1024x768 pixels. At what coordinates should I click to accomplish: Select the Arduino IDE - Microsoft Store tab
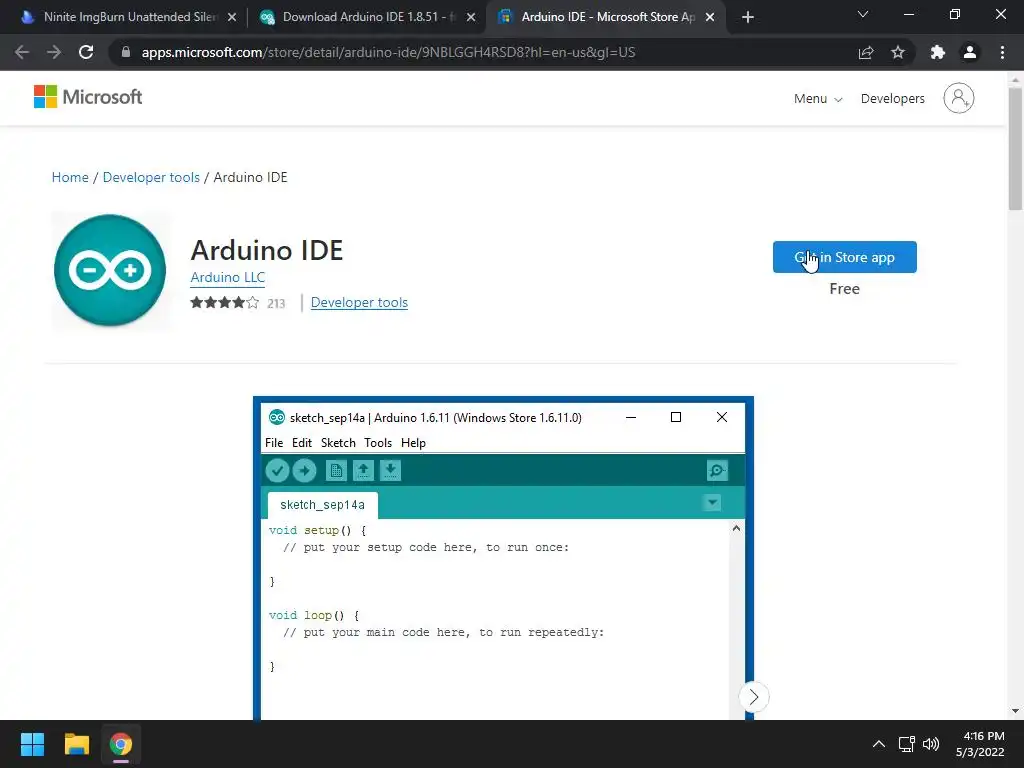point(605,17)
